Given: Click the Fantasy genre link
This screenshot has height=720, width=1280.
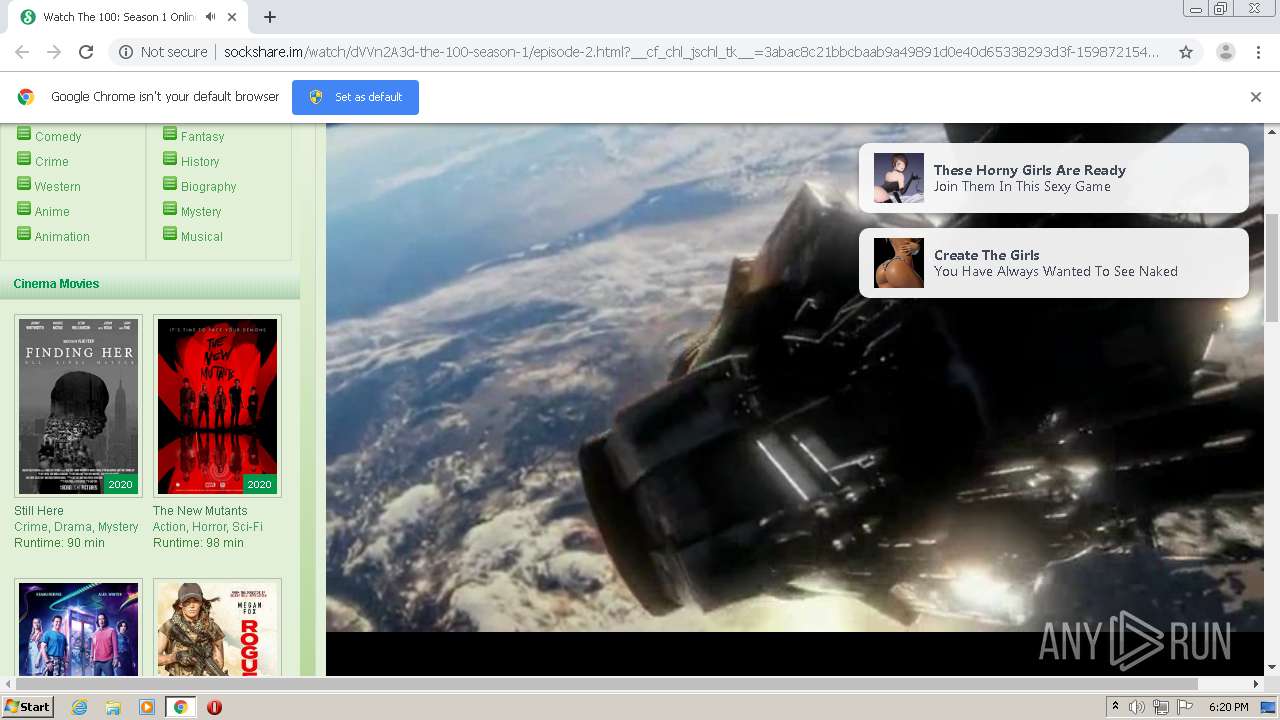Looking at the screenshot, I should coord(202,137).
